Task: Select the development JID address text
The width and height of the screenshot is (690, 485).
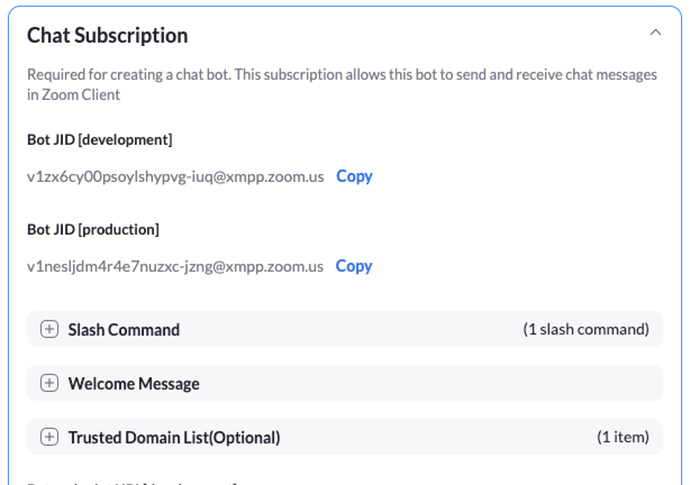Action: click(175, 177)
